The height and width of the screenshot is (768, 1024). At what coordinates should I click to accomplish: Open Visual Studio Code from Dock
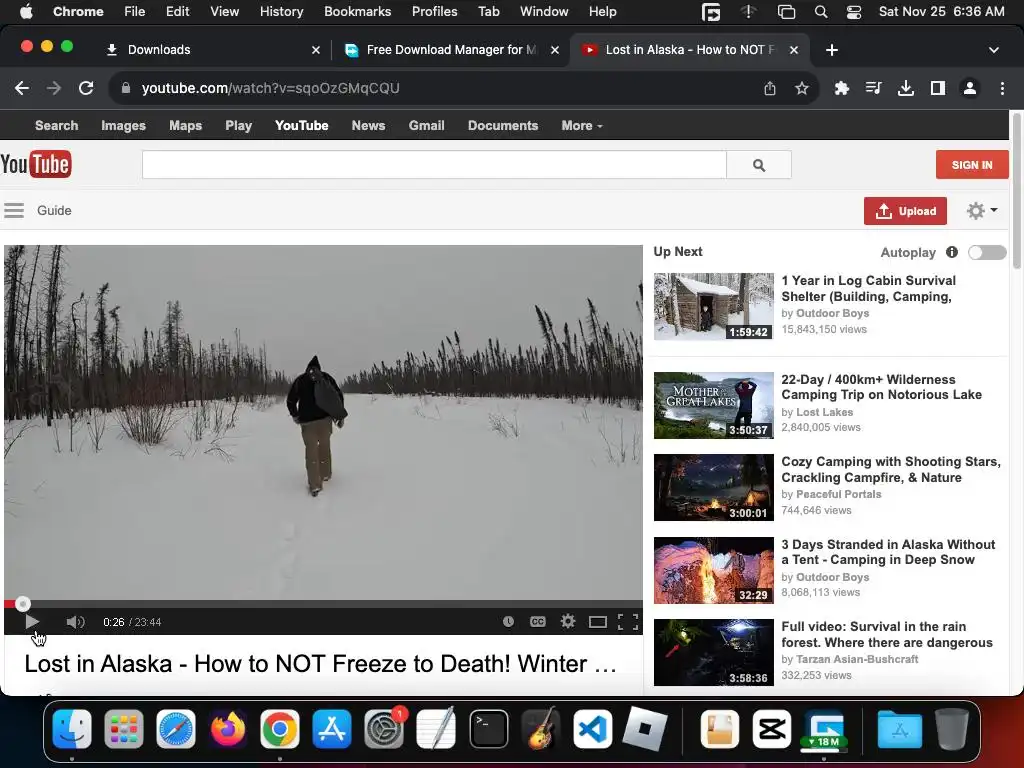[592, 729]
